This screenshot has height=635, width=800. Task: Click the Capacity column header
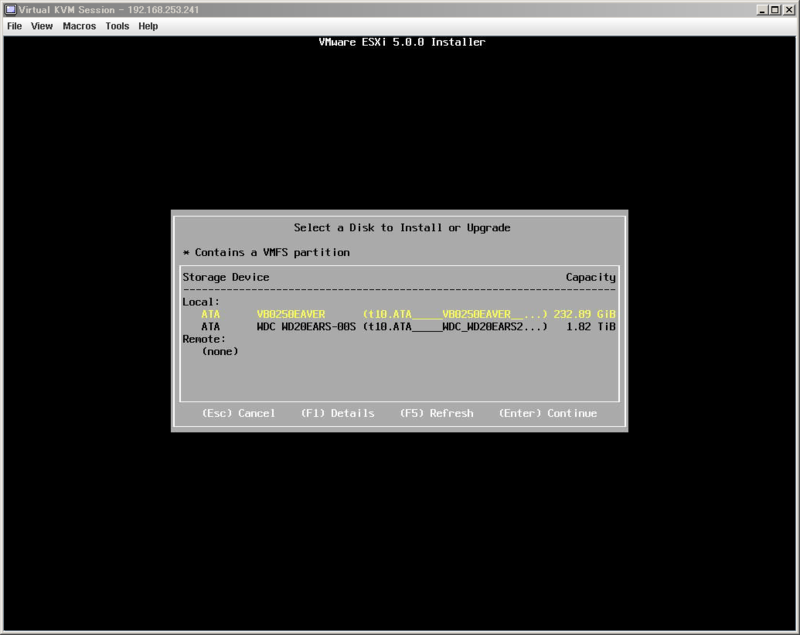tap(590, 277)
